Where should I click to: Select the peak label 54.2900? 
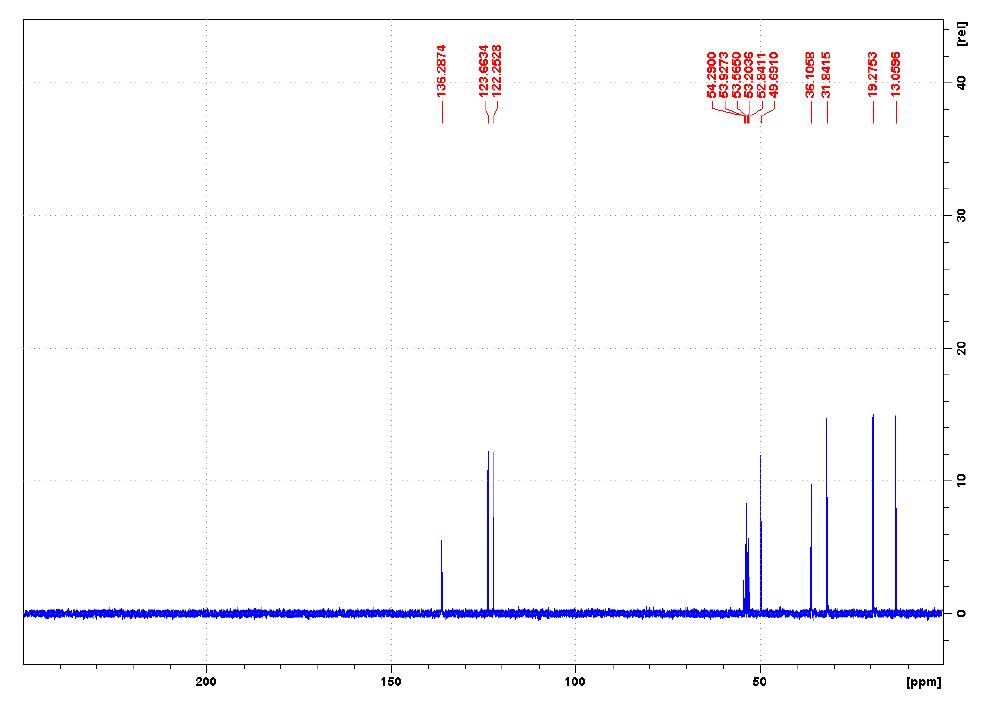(713, 75)
